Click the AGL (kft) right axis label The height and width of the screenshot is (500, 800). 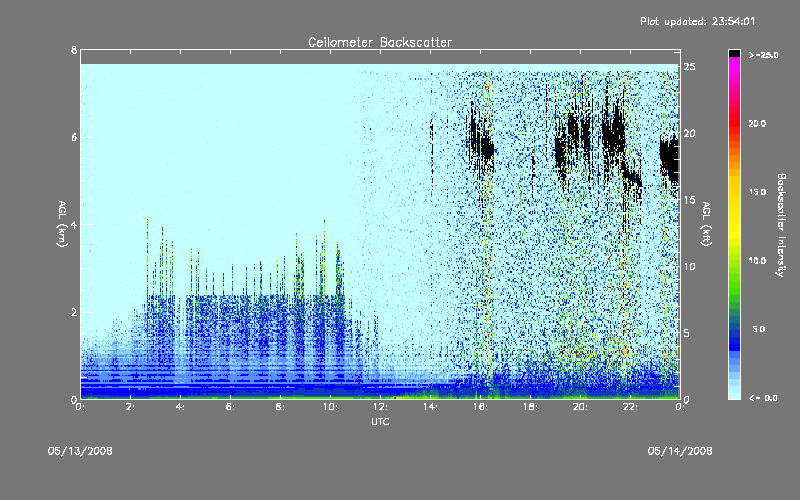706,224
